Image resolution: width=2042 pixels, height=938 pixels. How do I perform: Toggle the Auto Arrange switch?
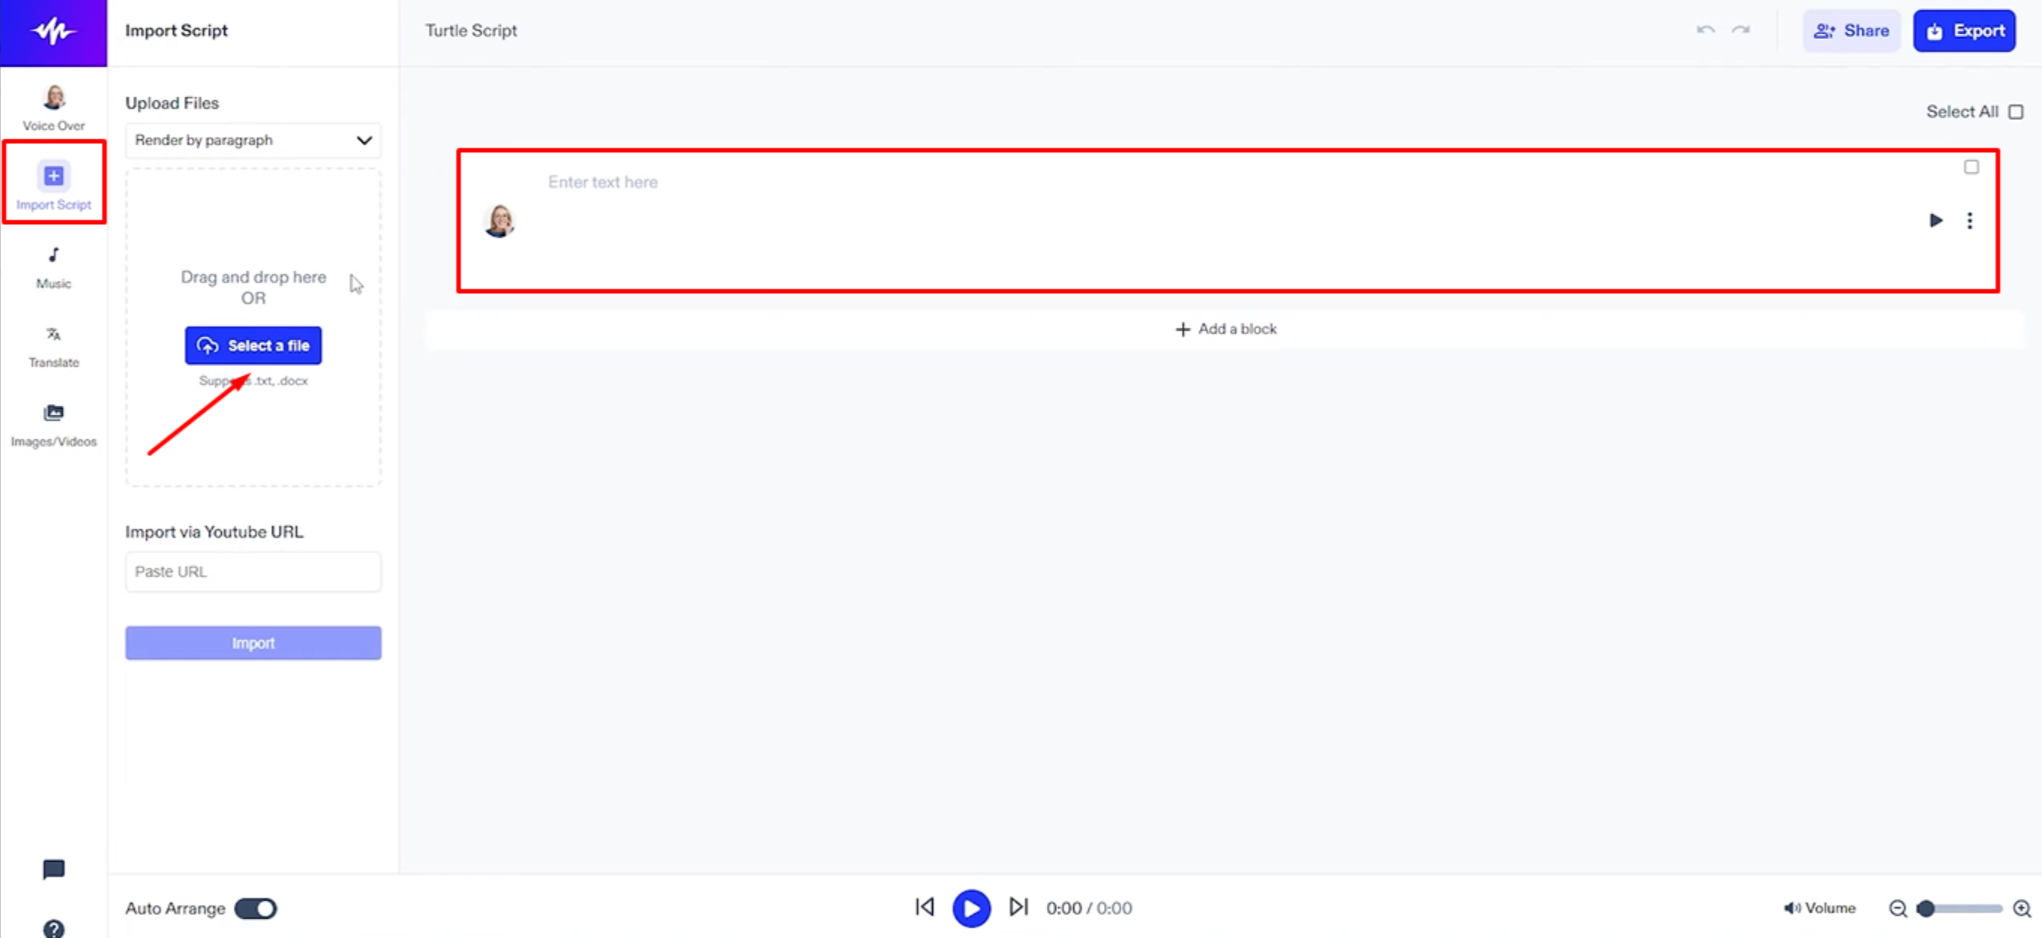pos(256,908)
